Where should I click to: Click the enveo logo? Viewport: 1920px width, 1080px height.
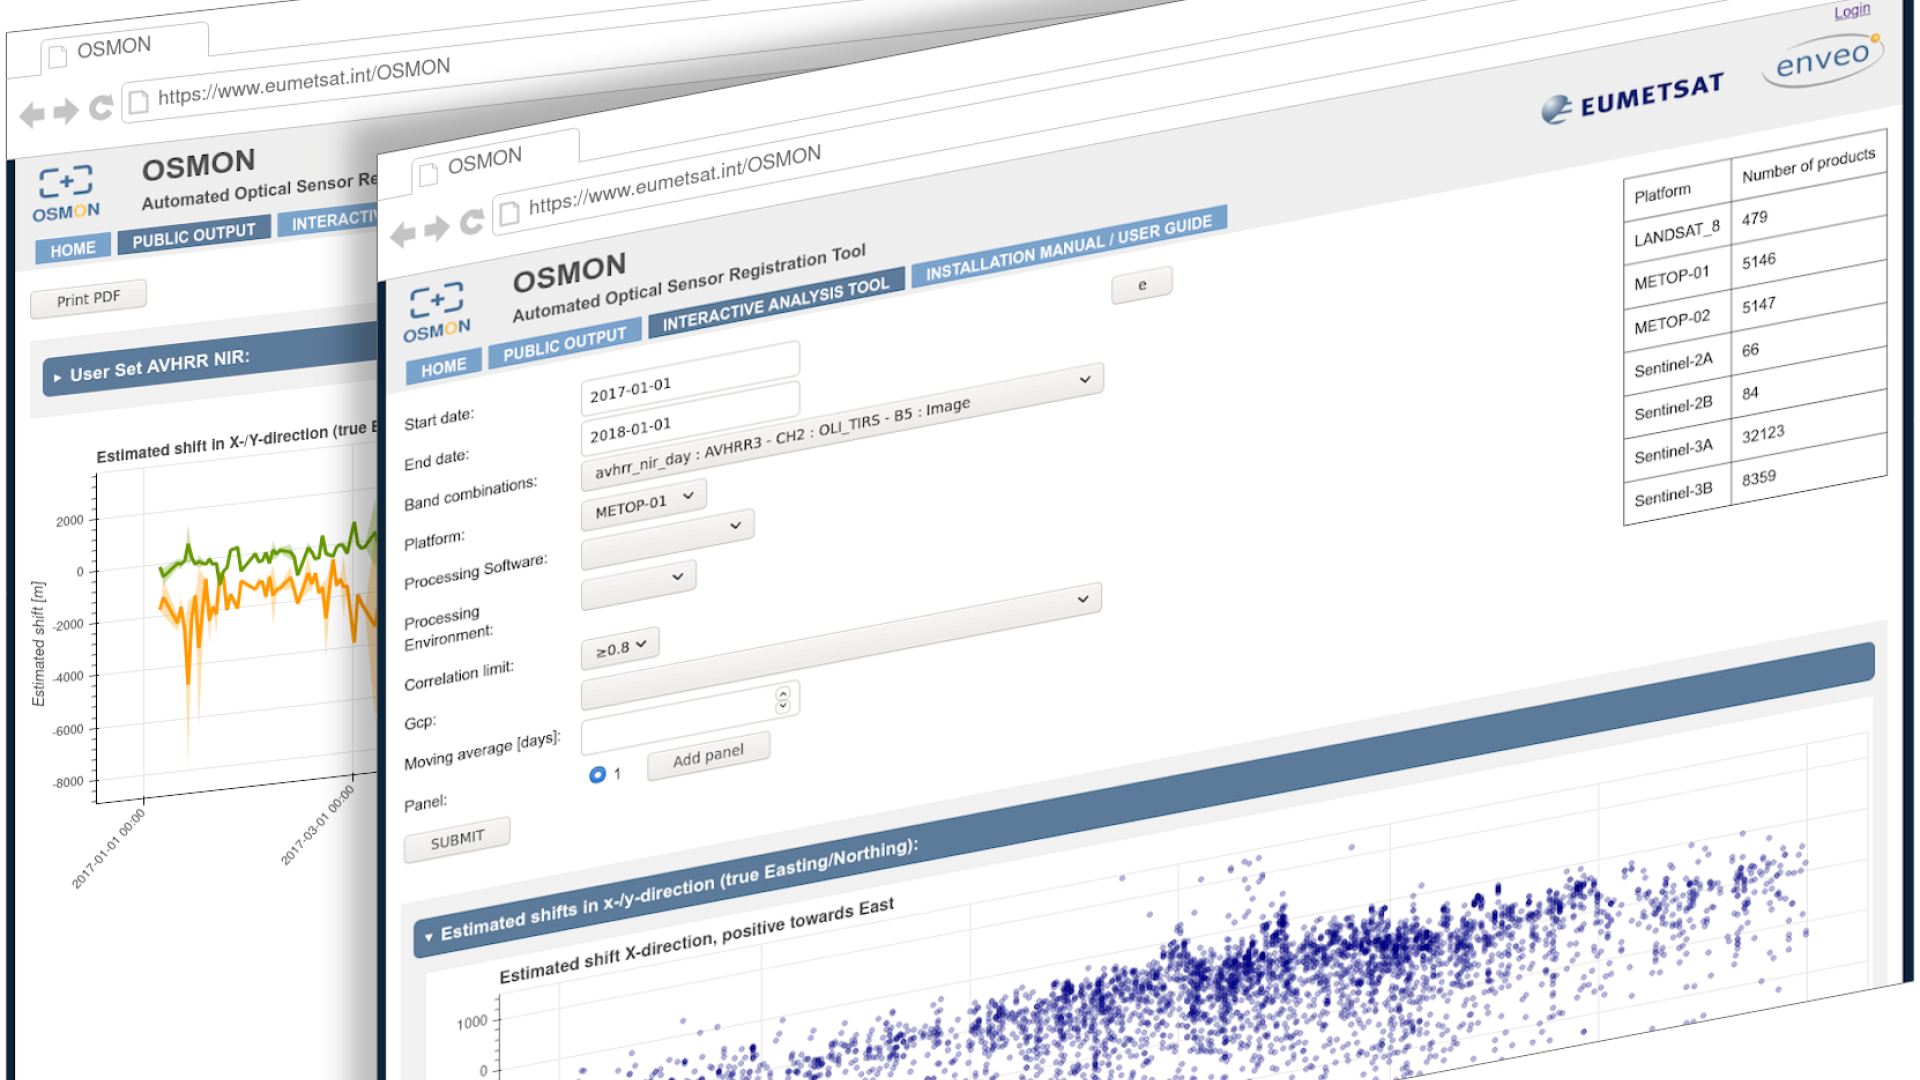coord(1822,60)
